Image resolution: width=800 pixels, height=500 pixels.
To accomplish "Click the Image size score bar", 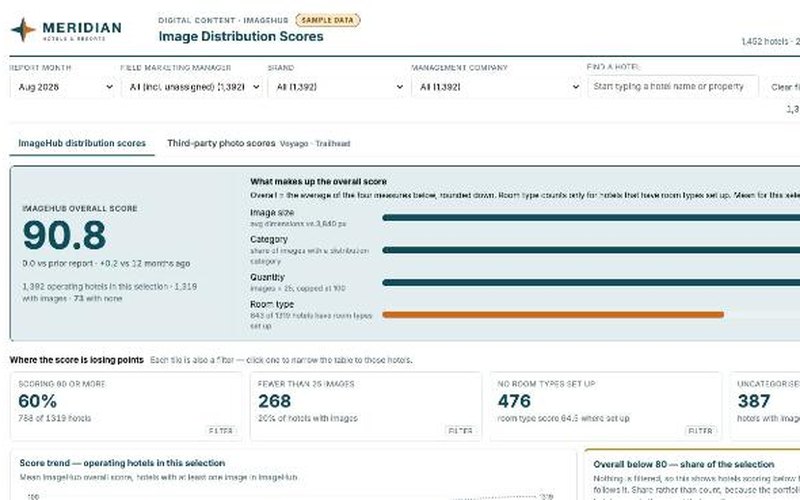I will (x=591, y=218).
